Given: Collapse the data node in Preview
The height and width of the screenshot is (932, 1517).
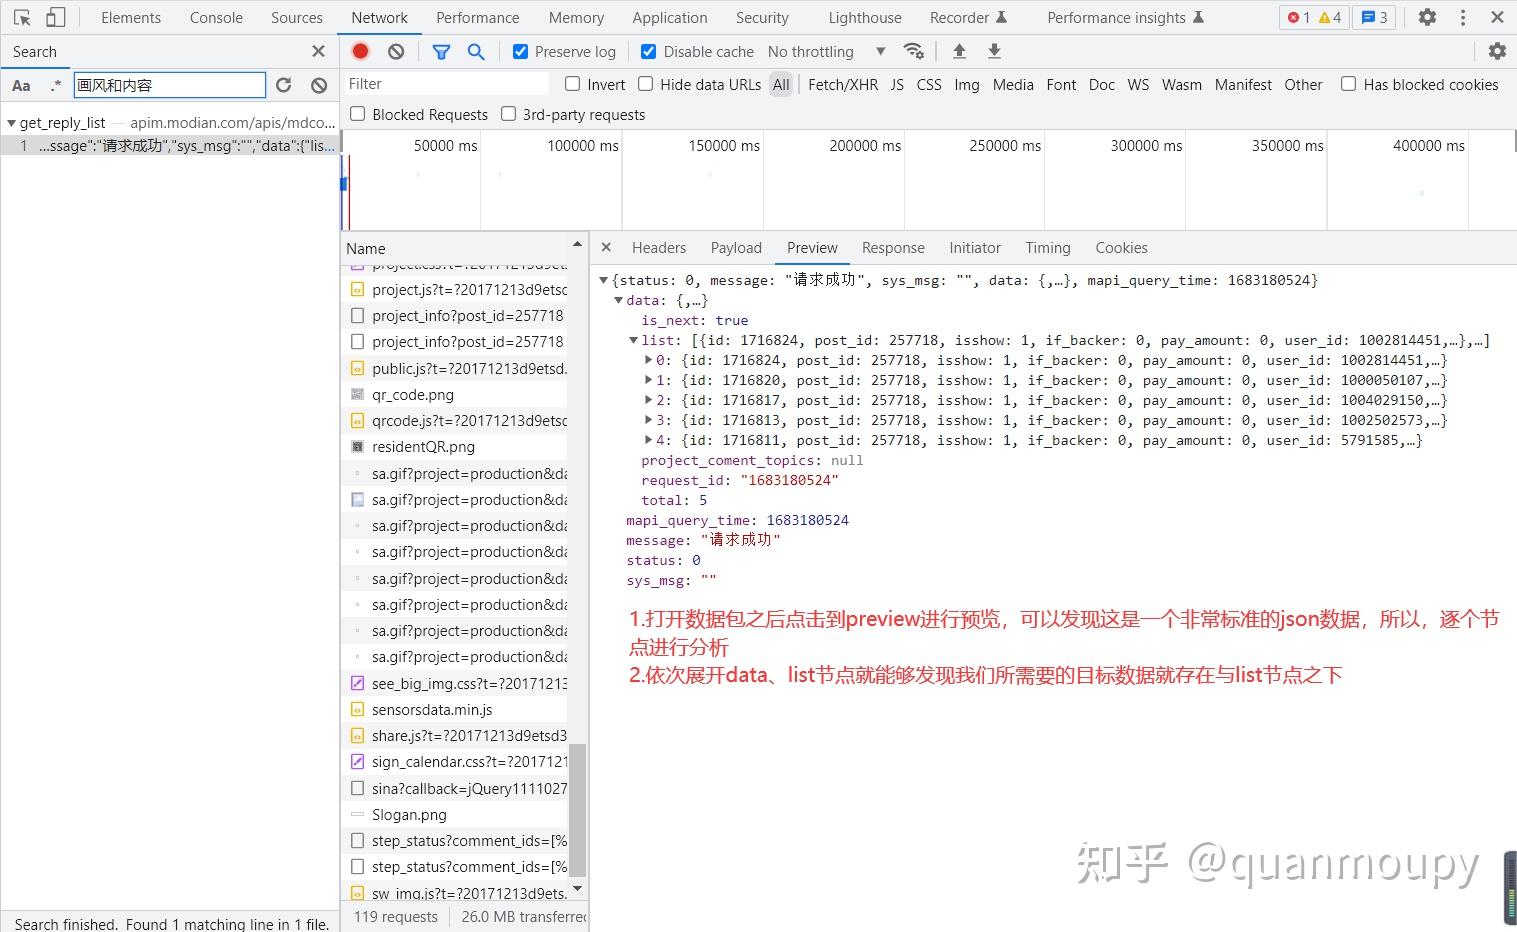Looking at the screenshot, I should click(x=618, y=300).
